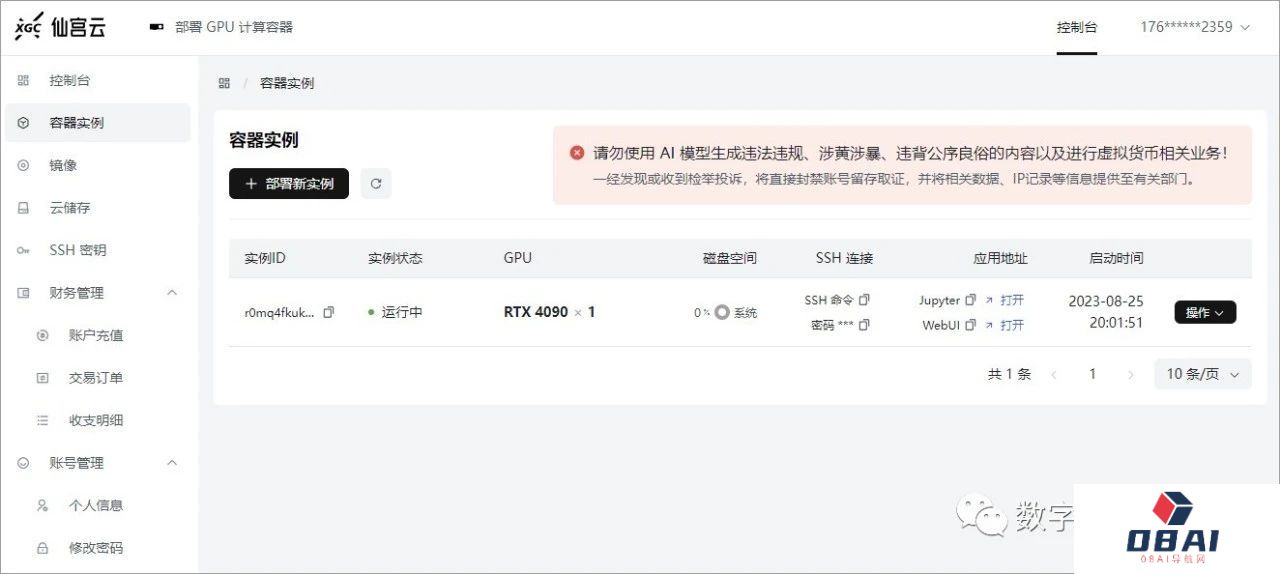This screenshot has width=1280, height=574.
Task: Click the 仙宫云 logo
Action: 60,27
